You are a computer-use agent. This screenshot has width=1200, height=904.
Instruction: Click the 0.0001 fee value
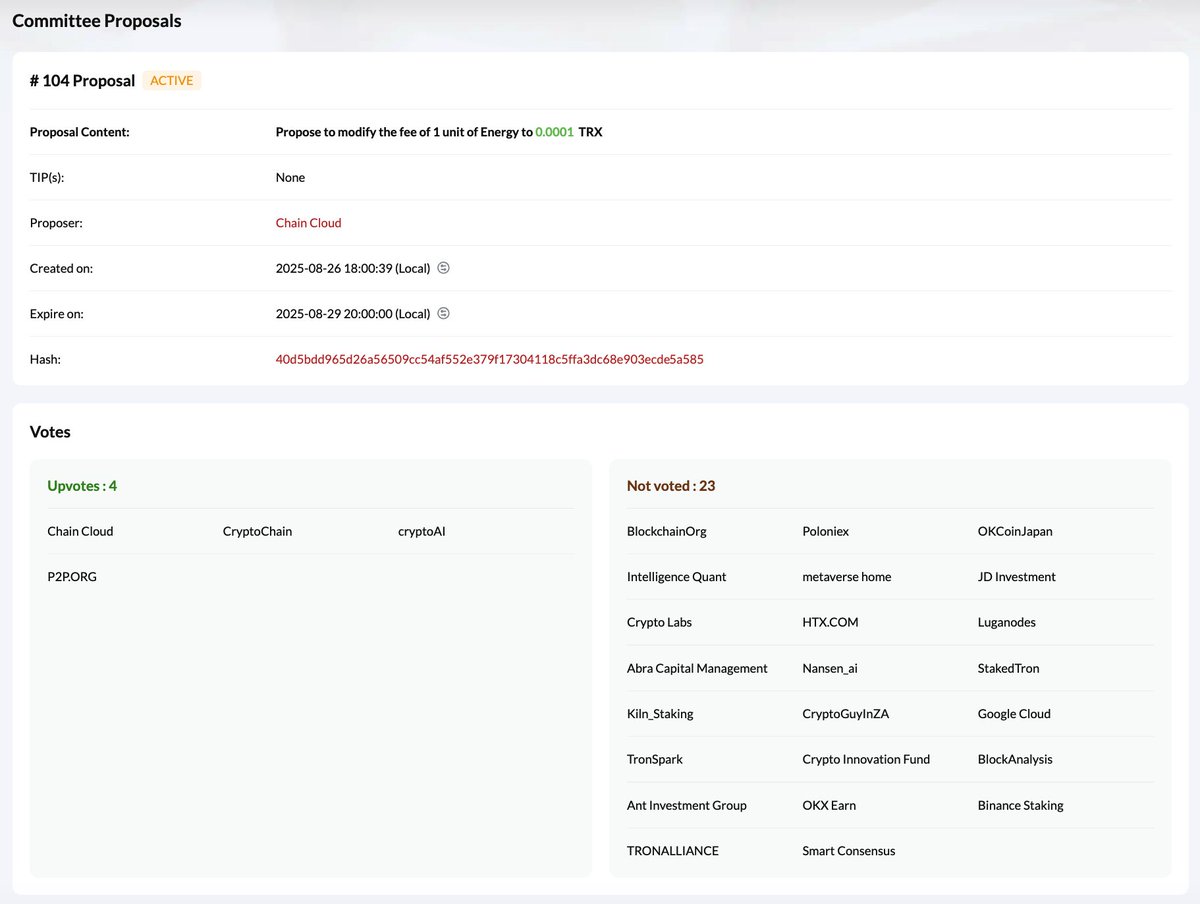[554, 132]
